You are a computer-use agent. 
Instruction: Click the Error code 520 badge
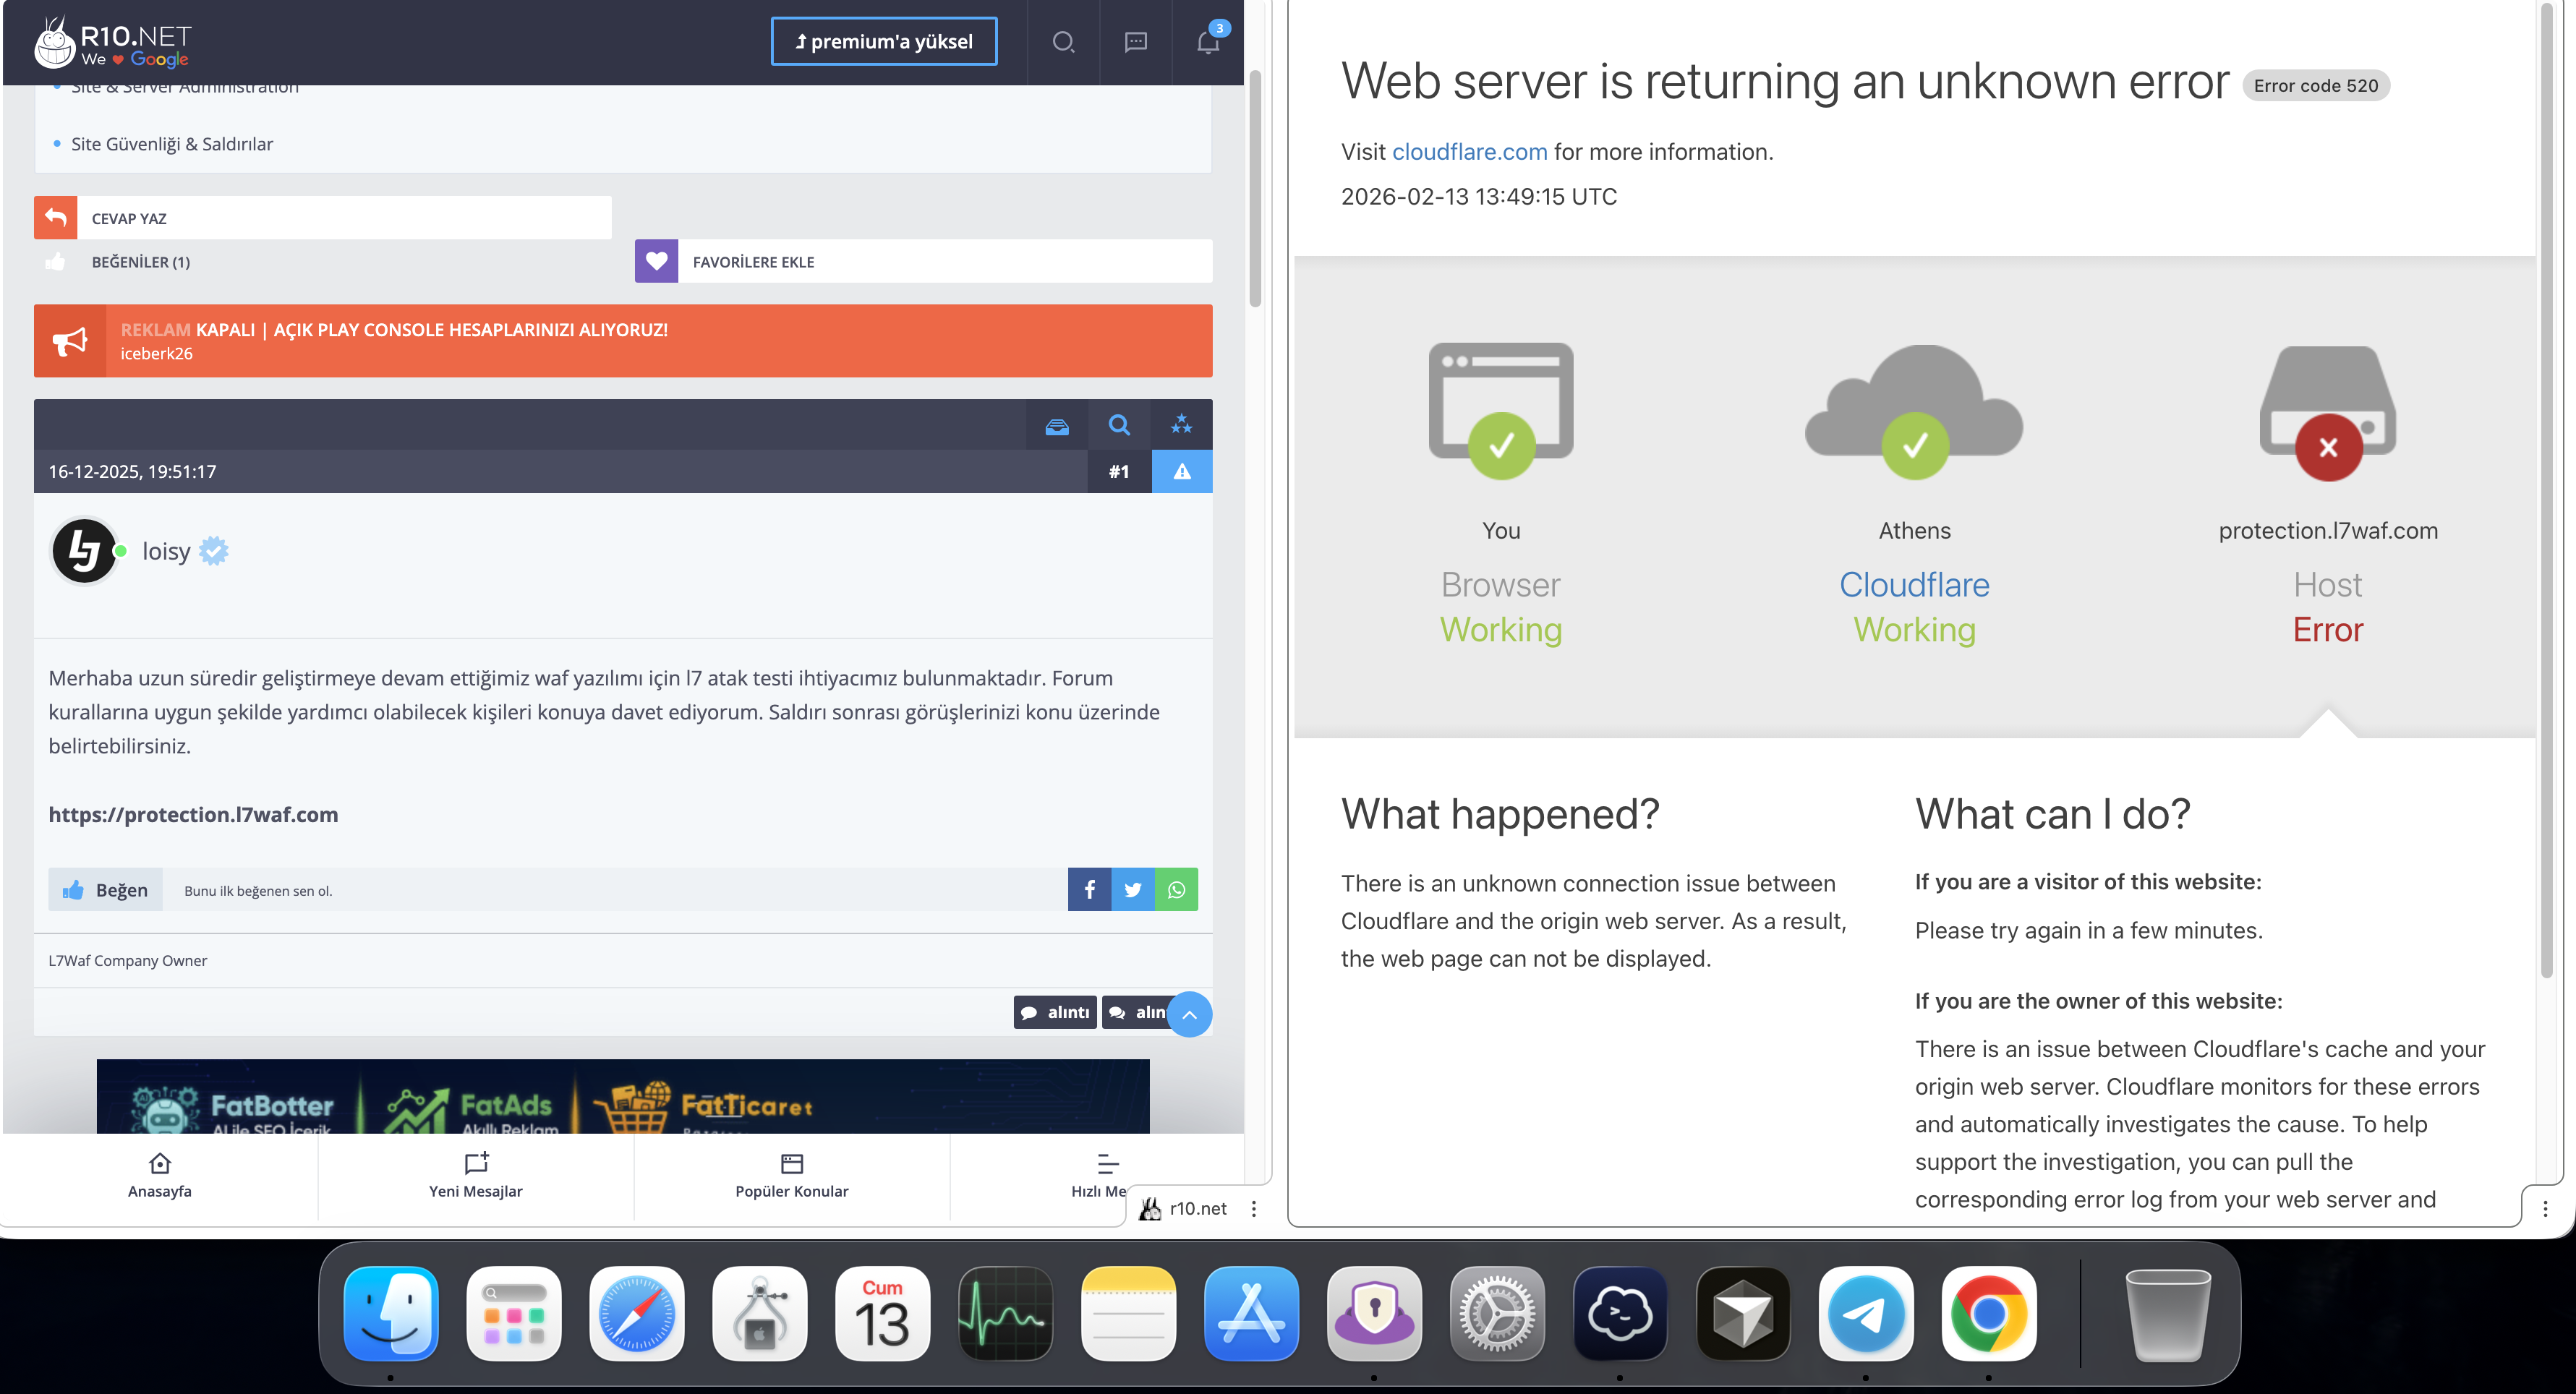point(2316,85)
